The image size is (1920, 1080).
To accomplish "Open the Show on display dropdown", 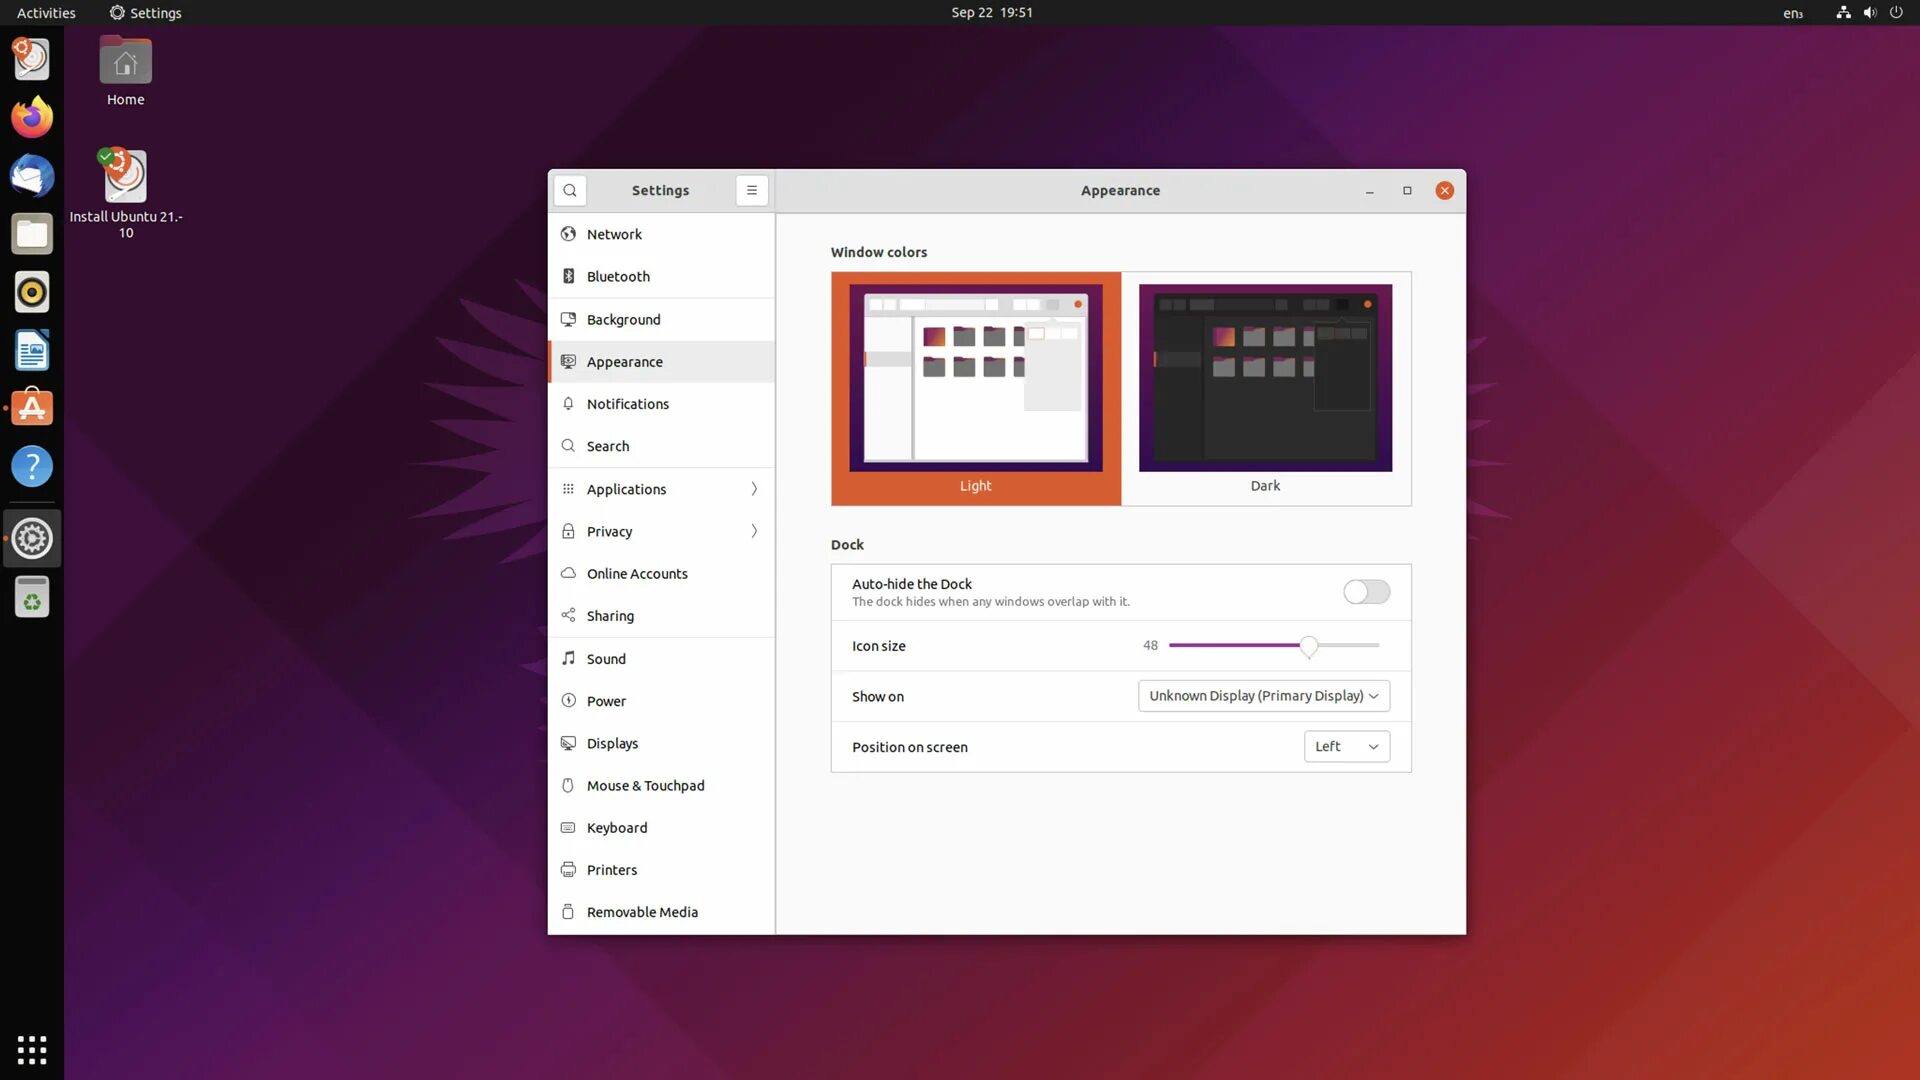I will (x=1264, y=696).
